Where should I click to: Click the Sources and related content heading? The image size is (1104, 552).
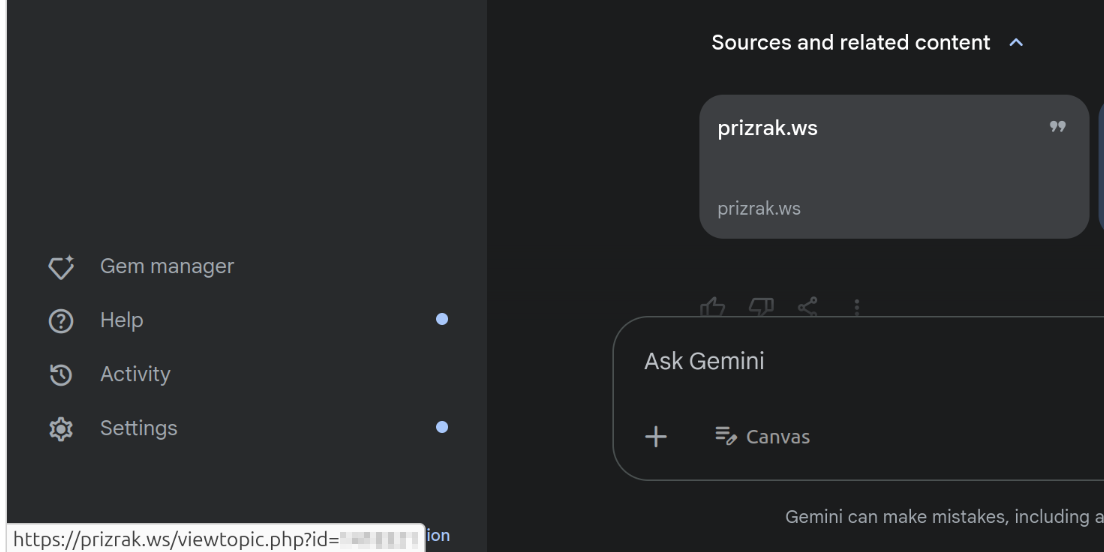click(x=851, y=43)
